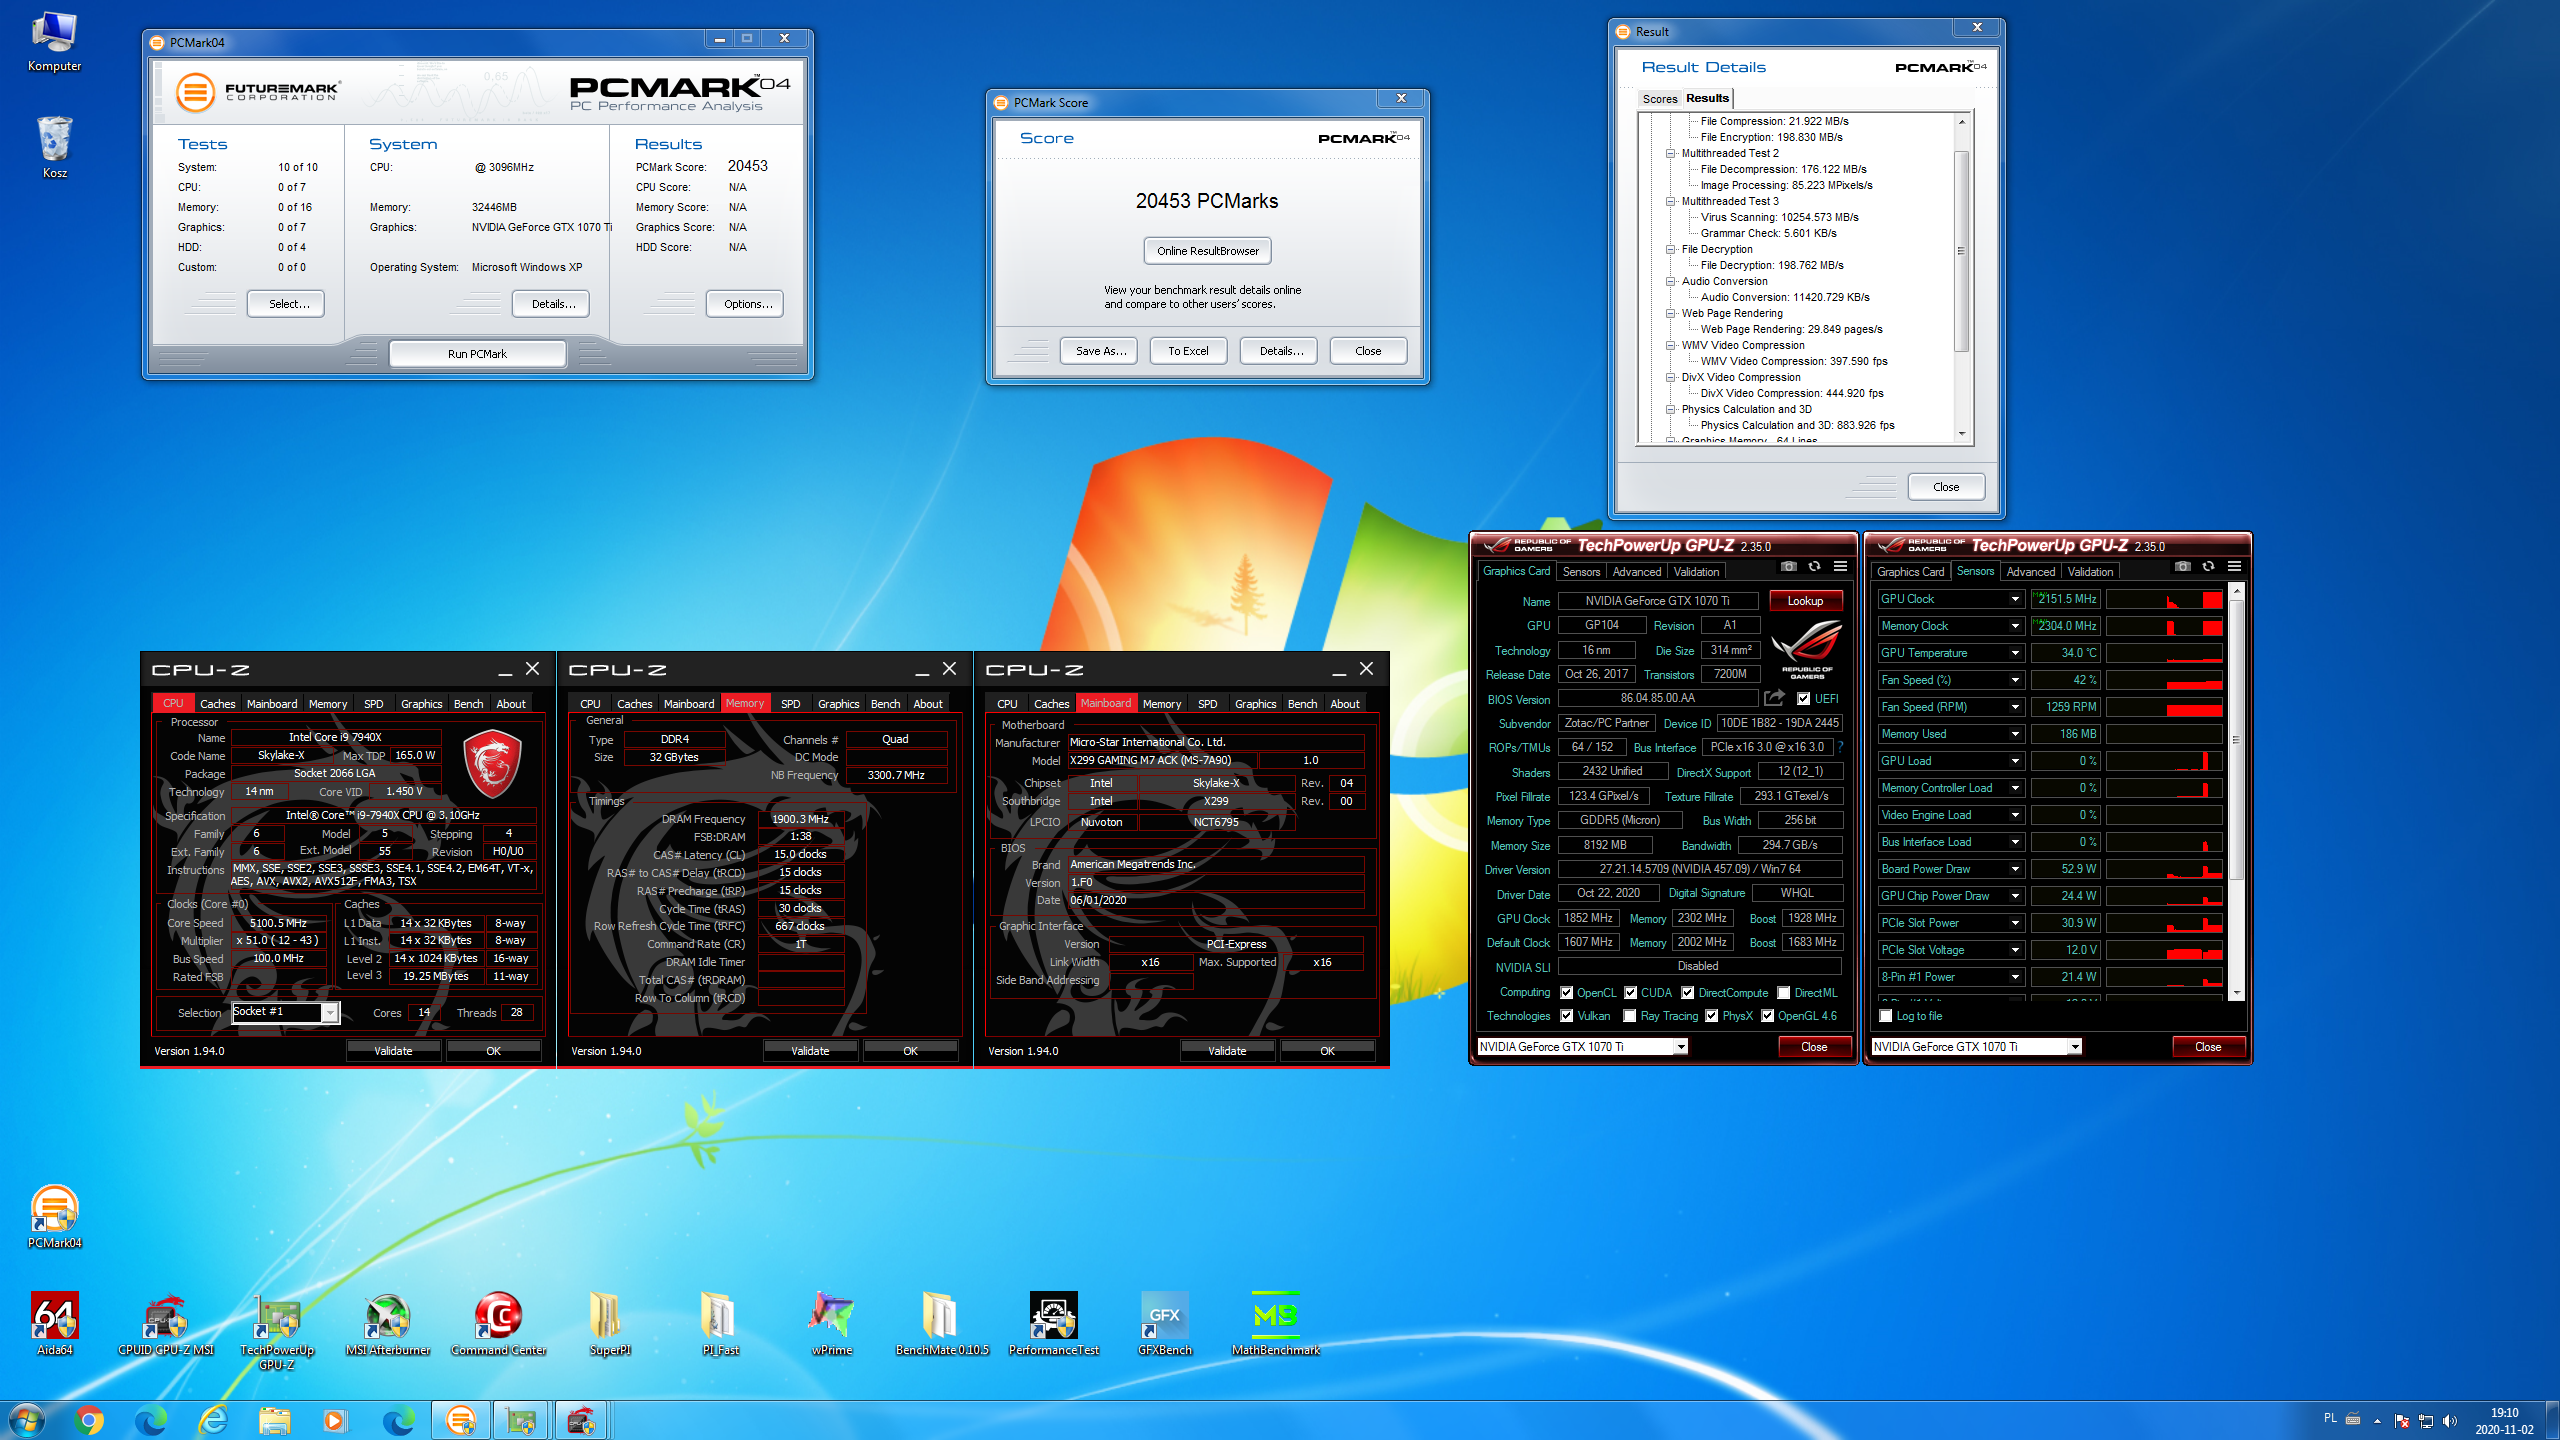This screenshot has height=1440, width=2560.
Task: Open the Caches tab in the first CPU-Z window
Action: (217, 704)
